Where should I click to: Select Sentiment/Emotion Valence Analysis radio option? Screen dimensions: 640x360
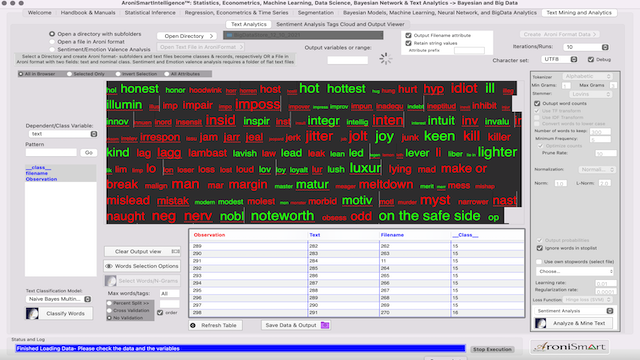52,49
